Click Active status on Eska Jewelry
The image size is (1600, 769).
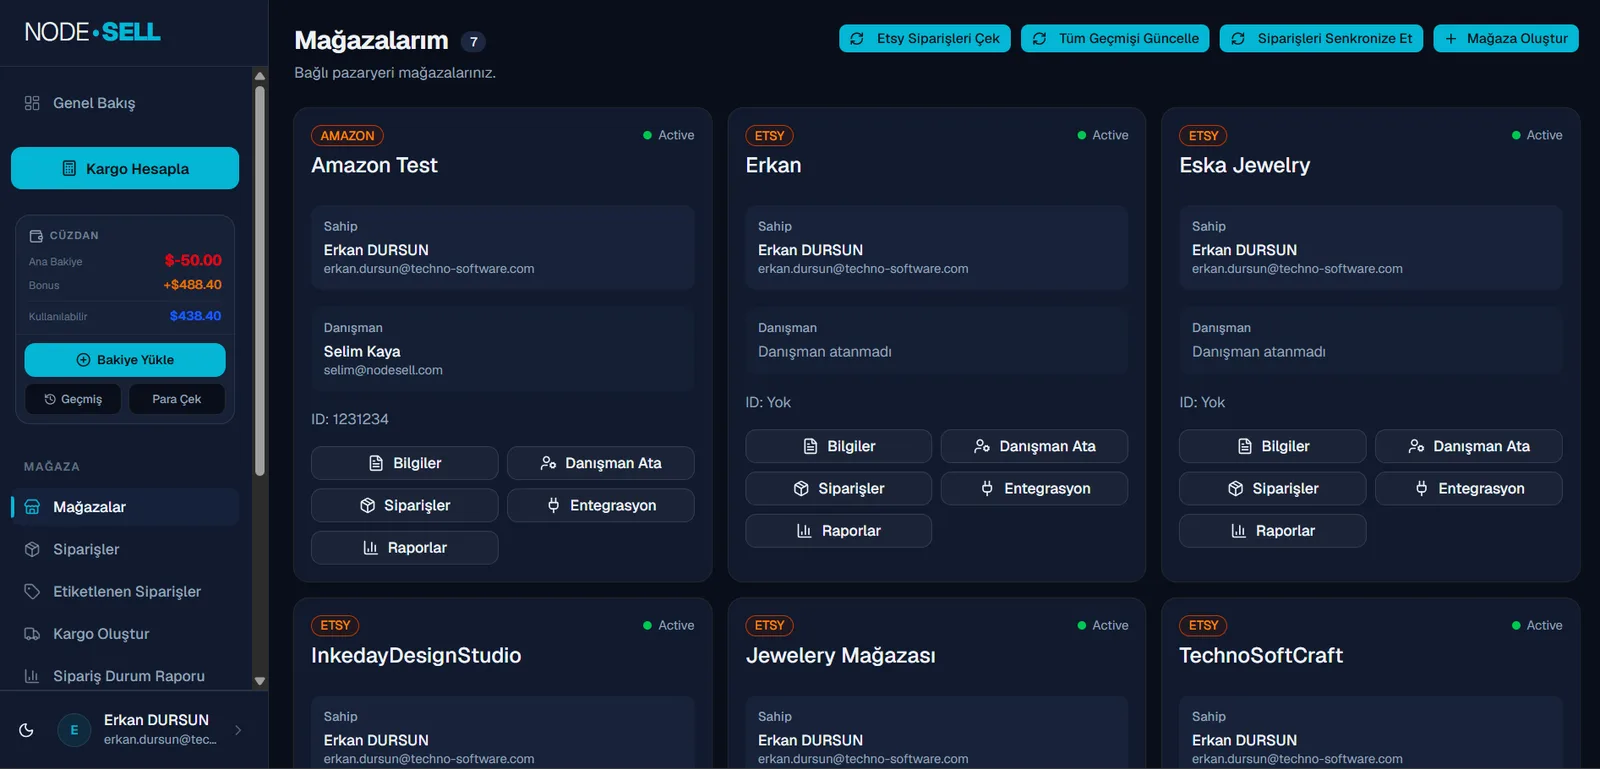tap(1537, 135)
